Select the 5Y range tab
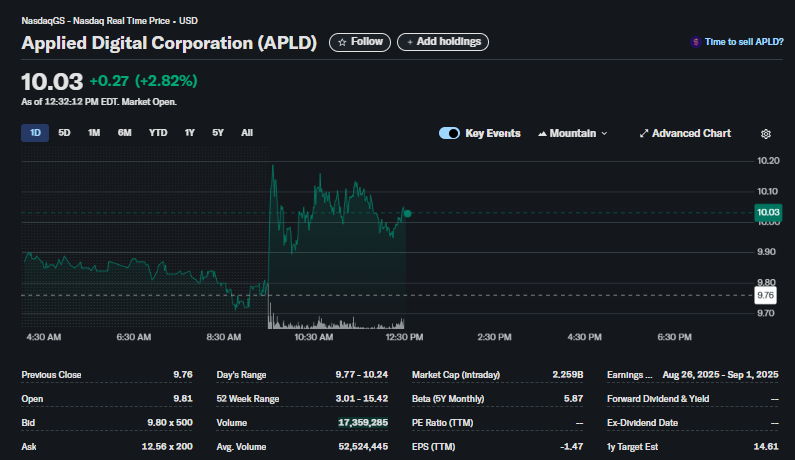Viewport: 795px width, 460px height. click(x=218, y=133)
